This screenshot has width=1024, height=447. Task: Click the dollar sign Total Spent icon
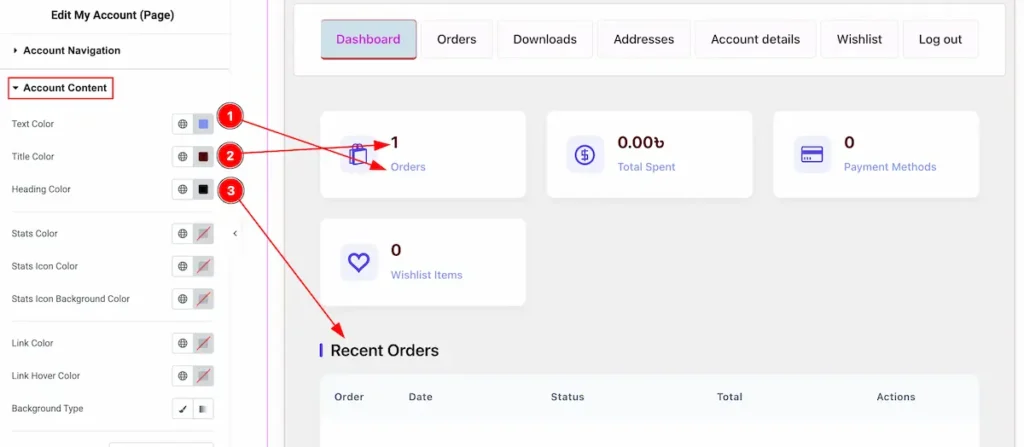click(584, 155)
